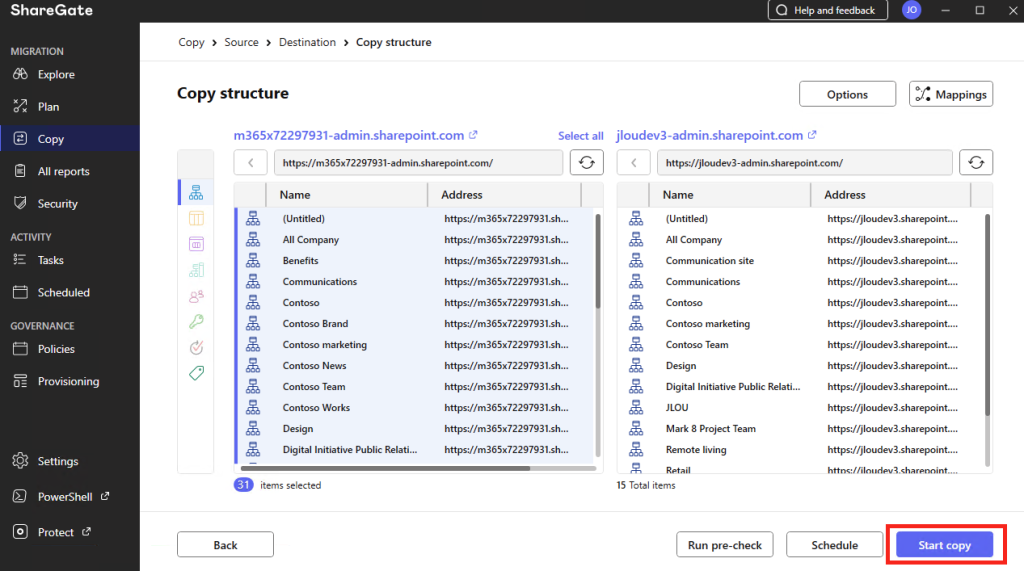Screen dimensions: 1024x571
Task: Click the source URL address field
Action: click(418, 163)
